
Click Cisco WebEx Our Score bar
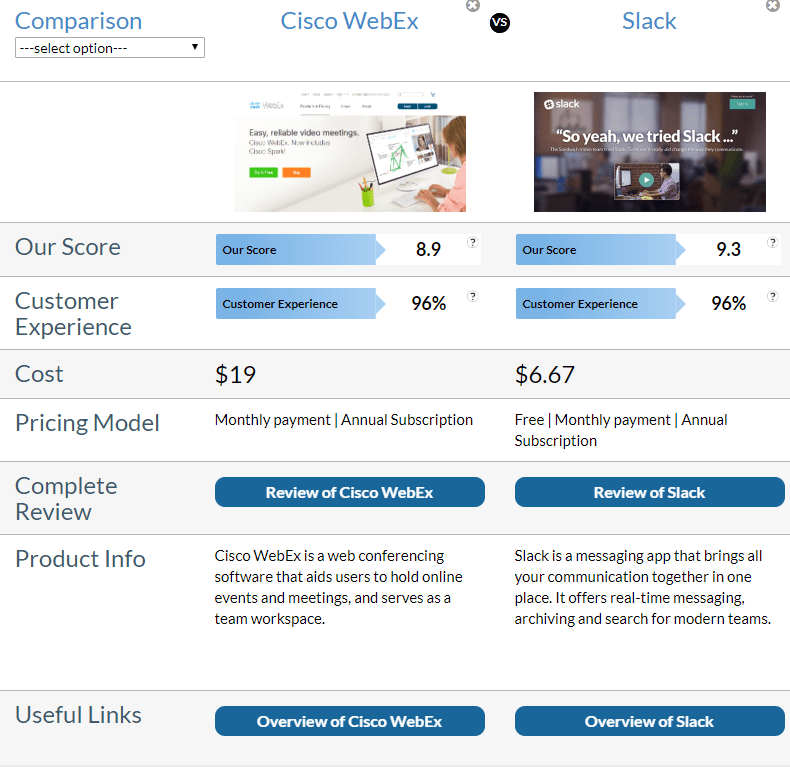(301, 249)
